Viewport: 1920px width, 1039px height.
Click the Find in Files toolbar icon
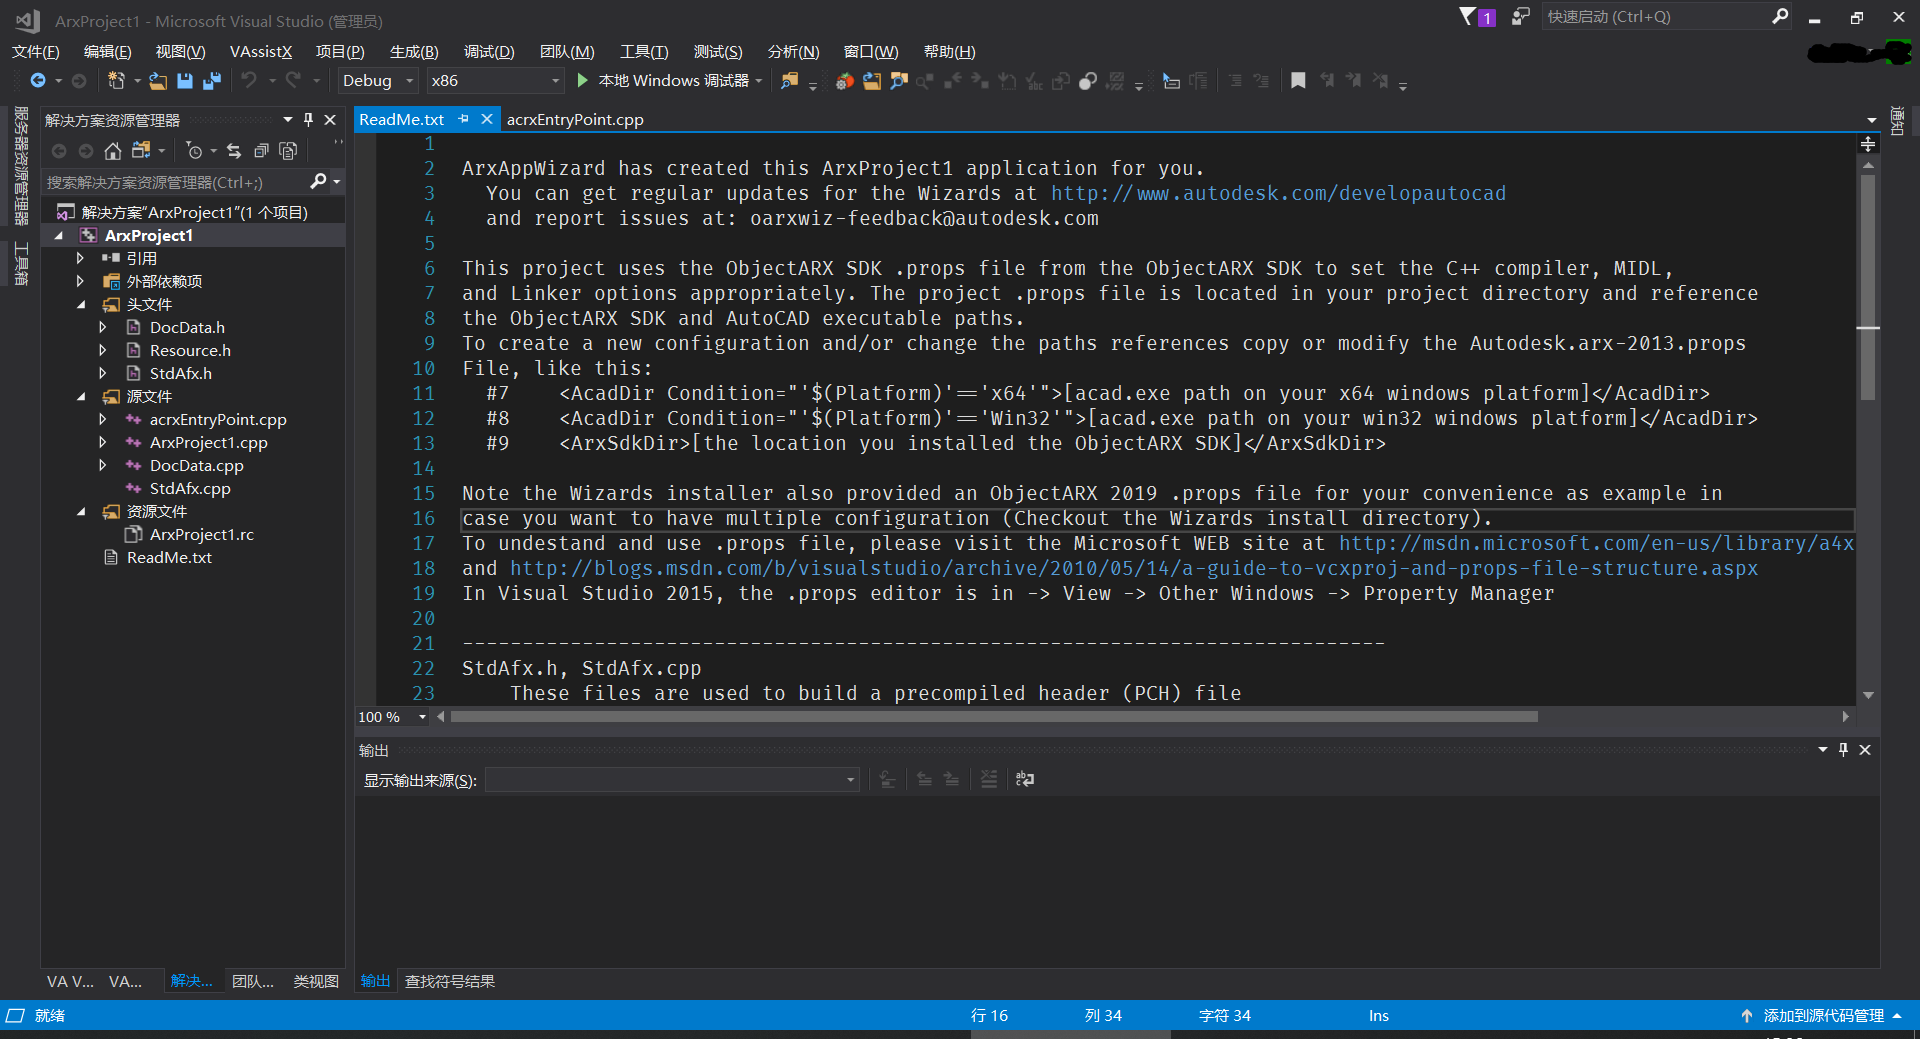point(790,81)
